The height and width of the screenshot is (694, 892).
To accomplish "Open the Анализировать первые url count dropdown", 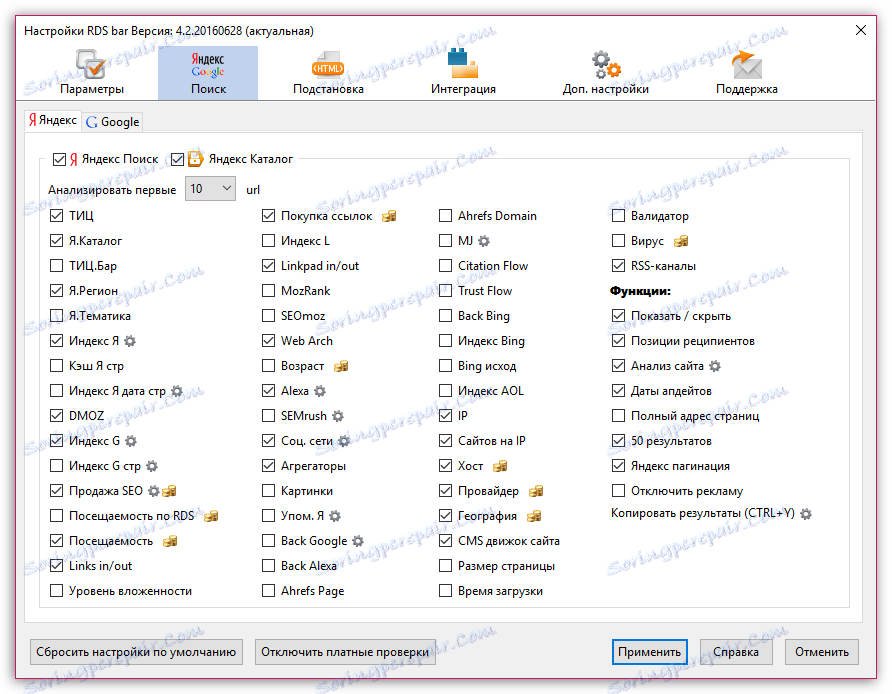I will [210, 189].
